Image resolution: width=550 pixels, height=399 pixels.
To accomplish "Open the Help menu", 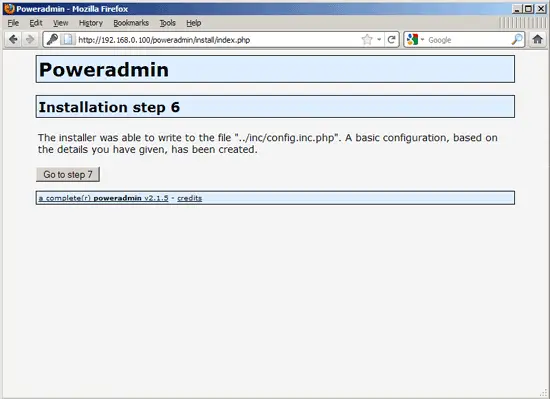I will tap(194, 23).
